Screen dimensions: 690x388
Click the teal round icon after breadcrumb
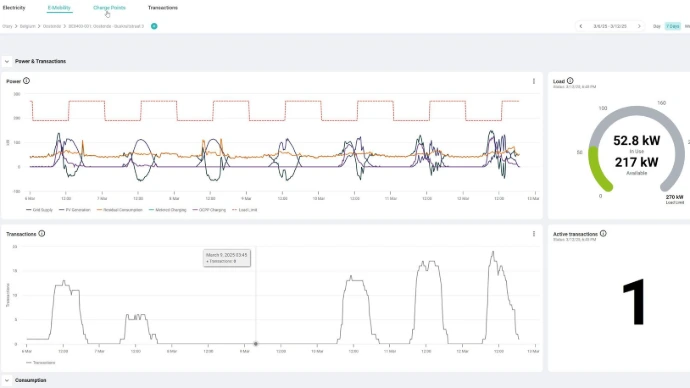(x=154, y=26)
